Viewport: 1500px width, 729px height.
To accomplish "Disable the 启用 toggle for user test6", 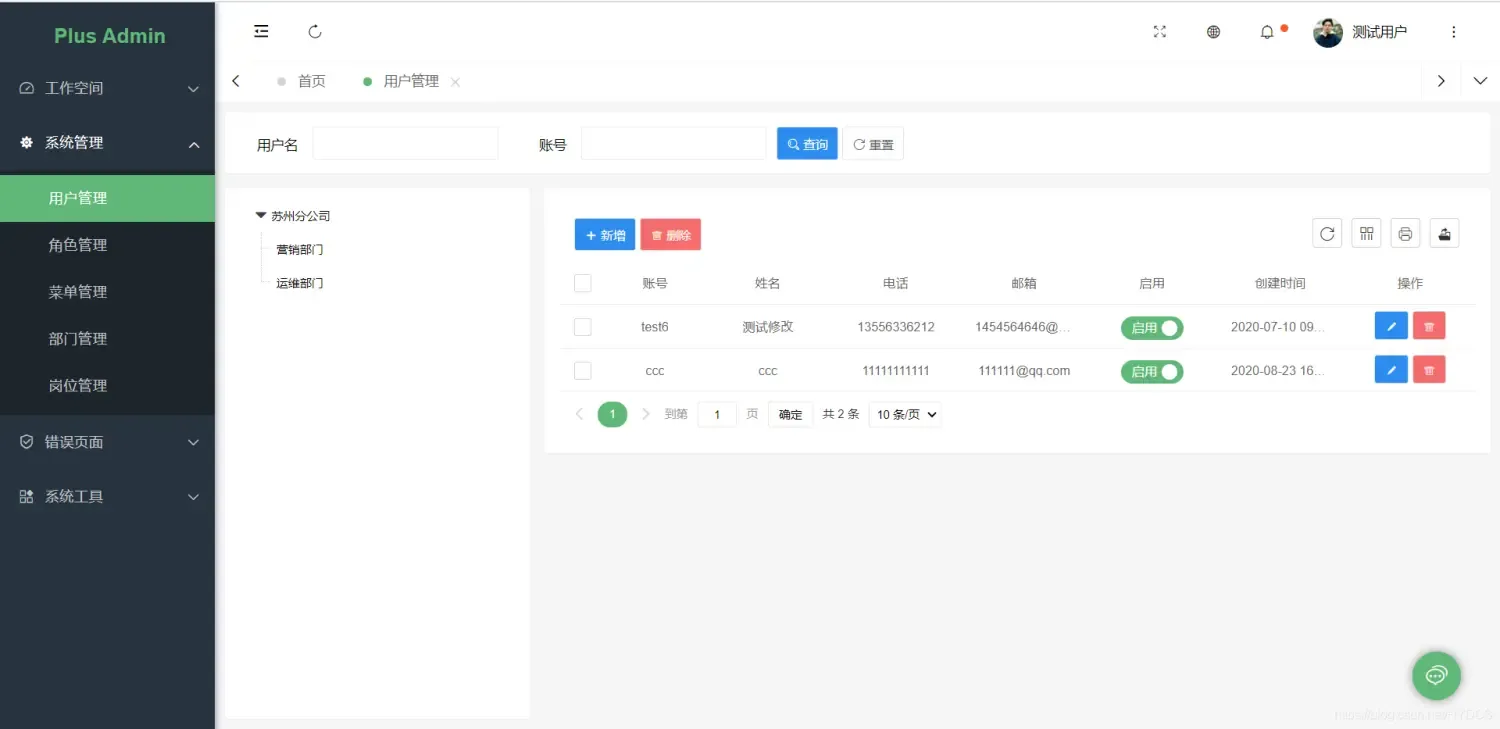I will coord(1151,327).
